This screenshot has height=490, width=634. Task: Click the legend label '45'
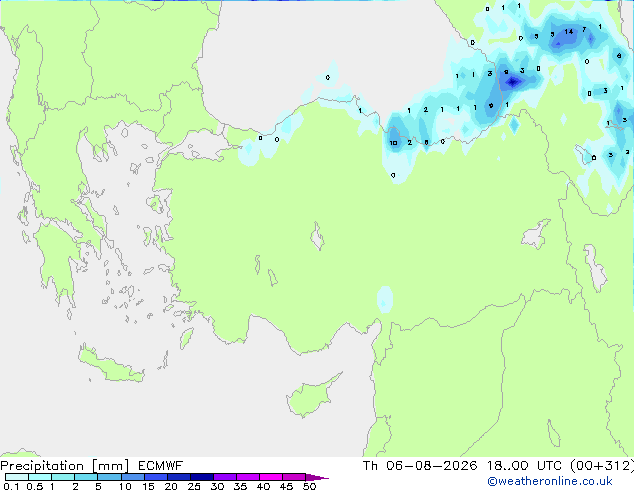[286, 486]
